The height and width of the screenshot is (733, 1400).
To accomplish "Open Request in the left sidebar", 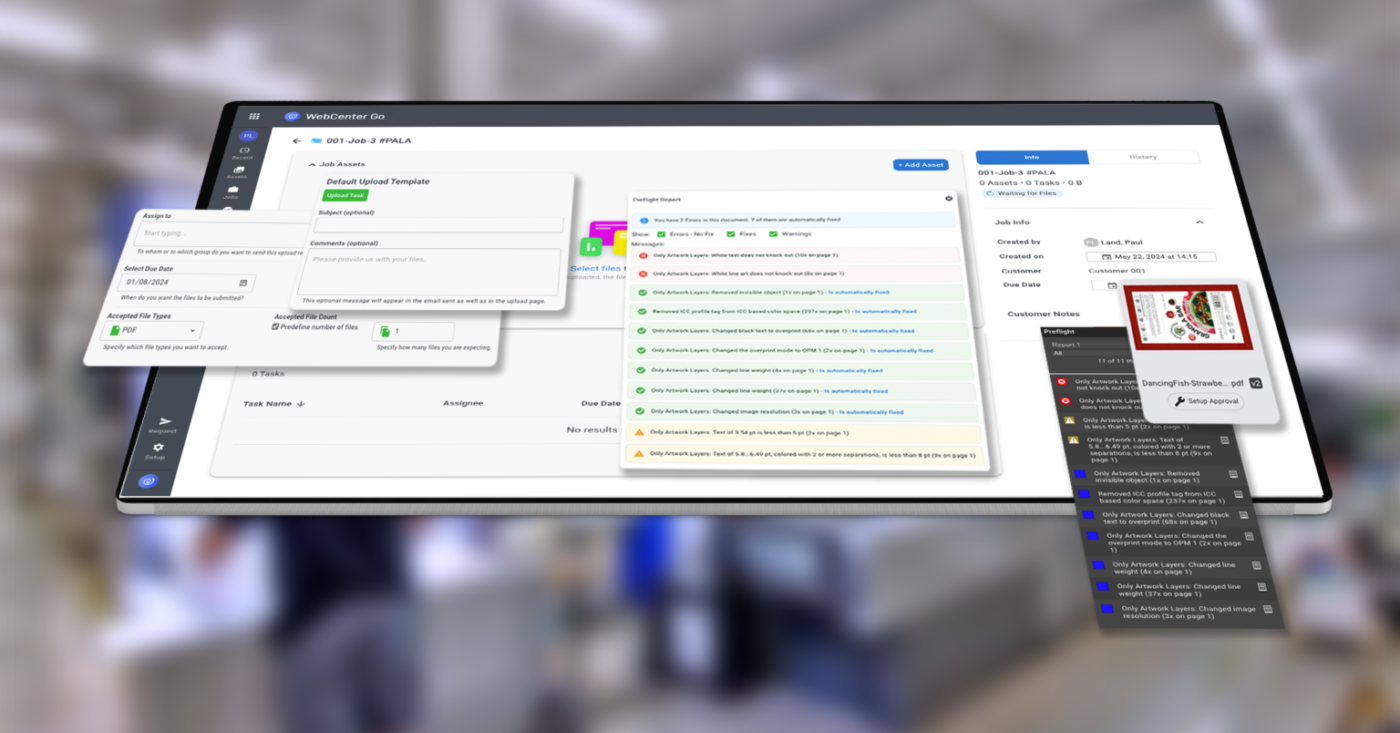I will tap(165, 424).
